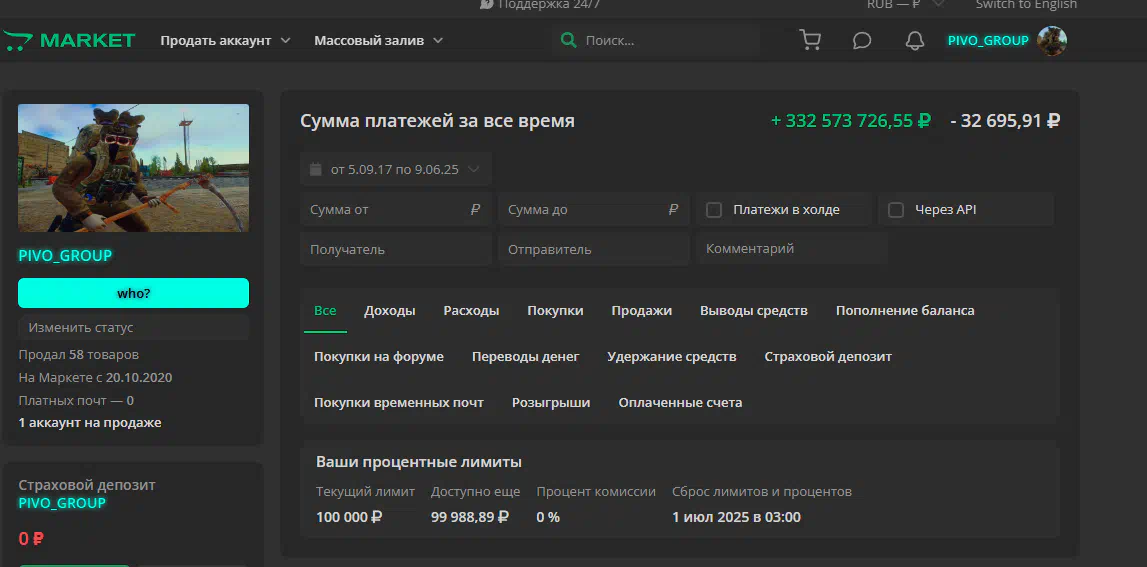Viewport: 1147px width, 567px height.
Task: Switch to the Расходы tab
Action: (x=471, y=311)
